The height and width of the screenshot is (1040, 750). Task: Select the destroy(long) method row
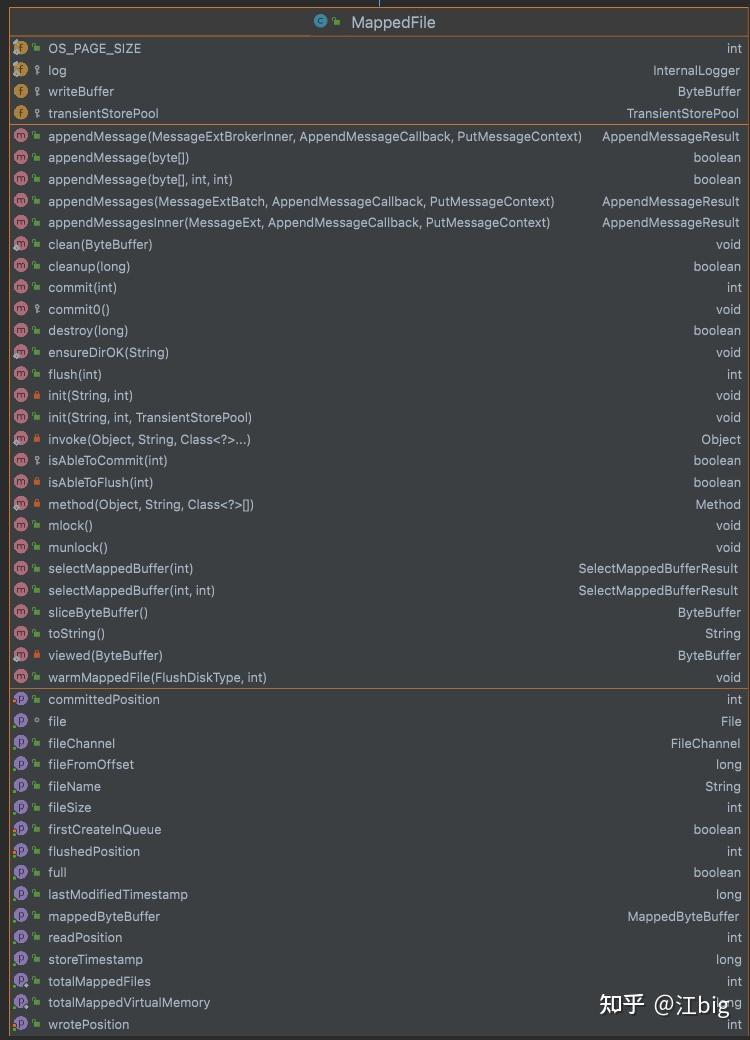(x=89, y=330)
